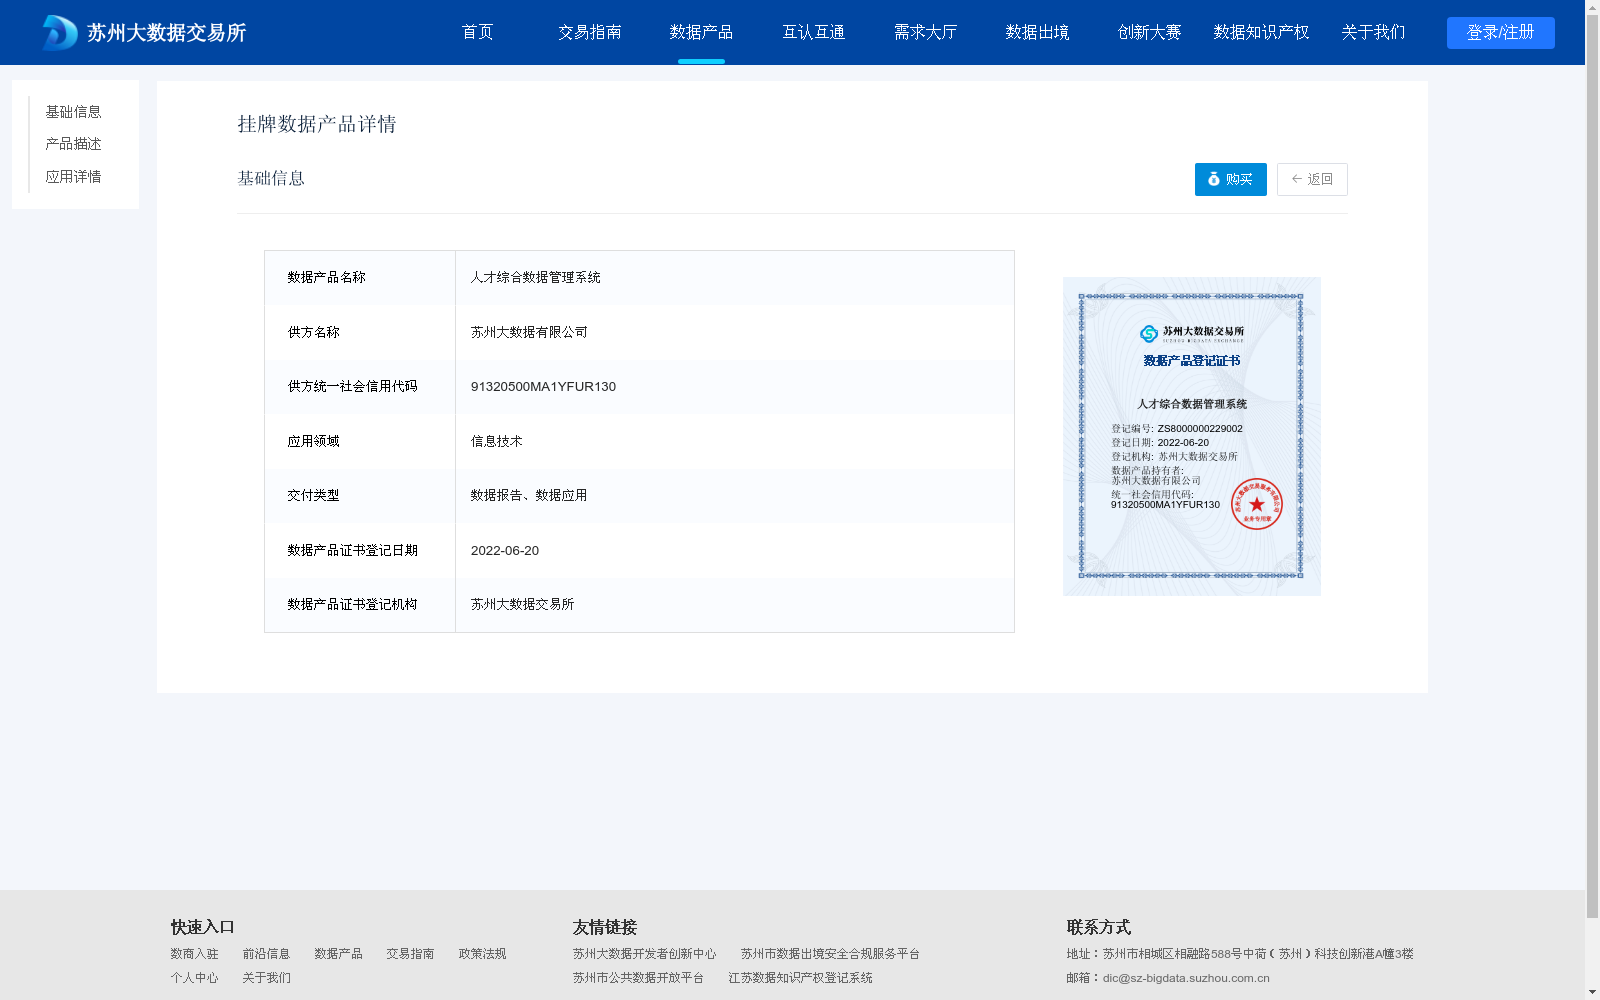Click footer link 数商入驻
The image size is (1600, 1000).
coord(194,954)
